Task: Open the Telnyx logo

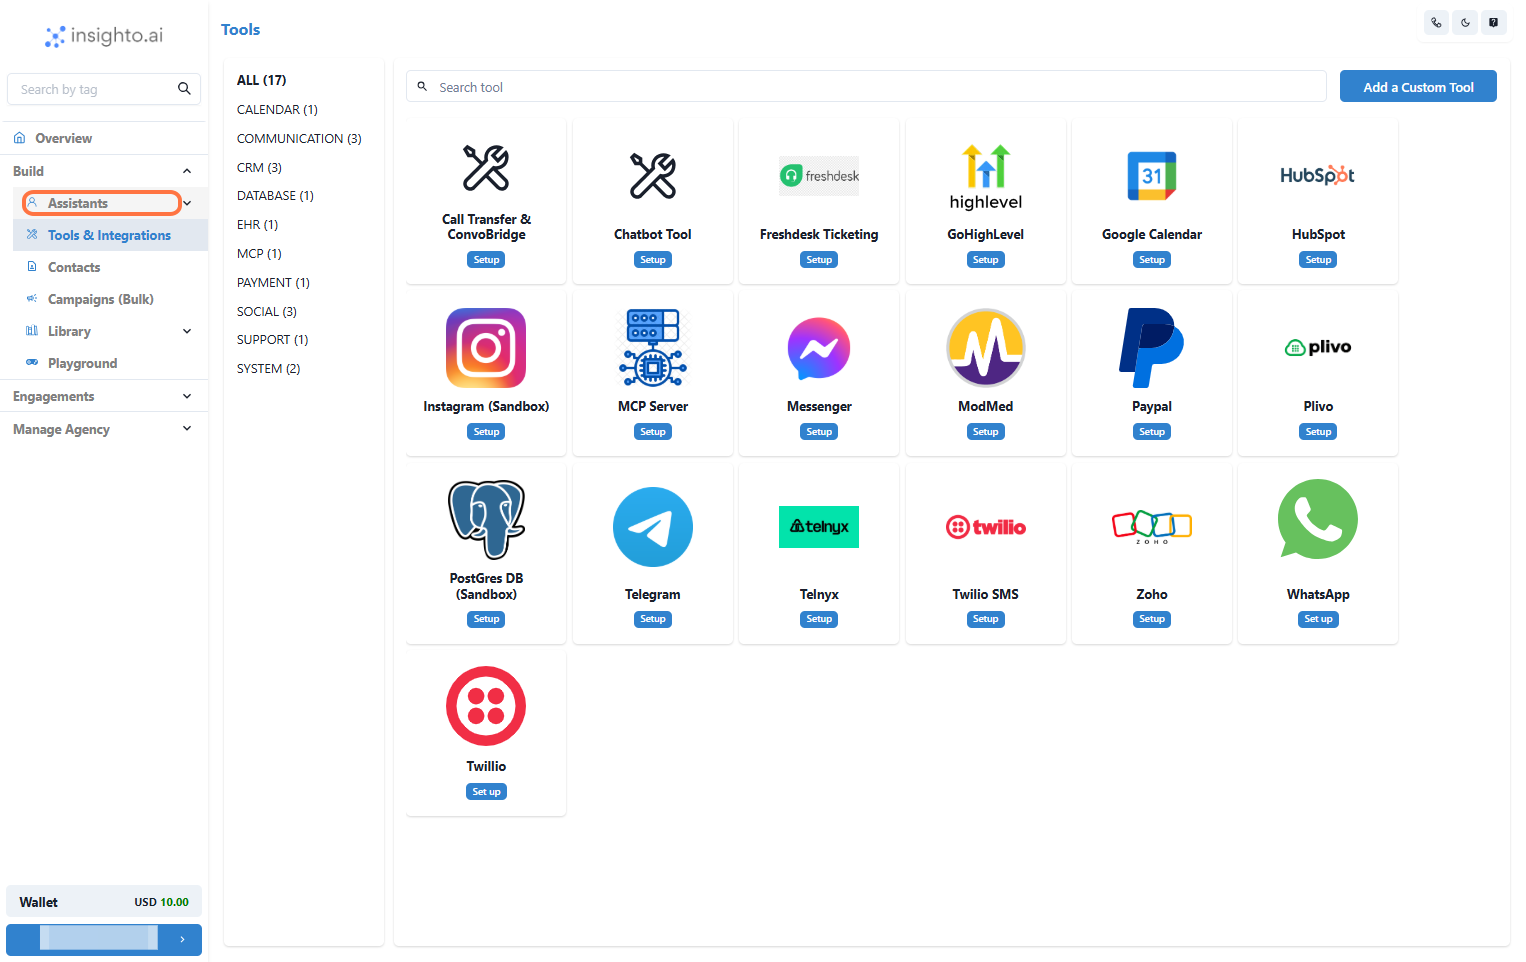Action: click(x=819, y=527)
